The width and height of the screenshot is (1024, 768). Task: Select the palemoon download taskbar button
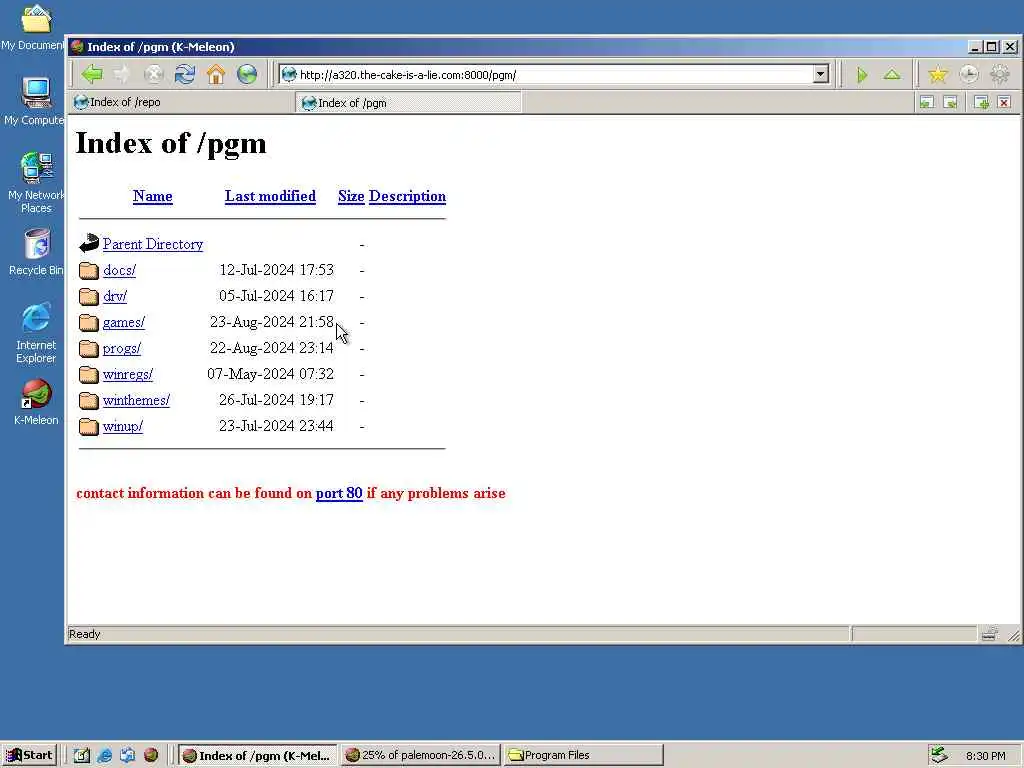coord(421,755)
